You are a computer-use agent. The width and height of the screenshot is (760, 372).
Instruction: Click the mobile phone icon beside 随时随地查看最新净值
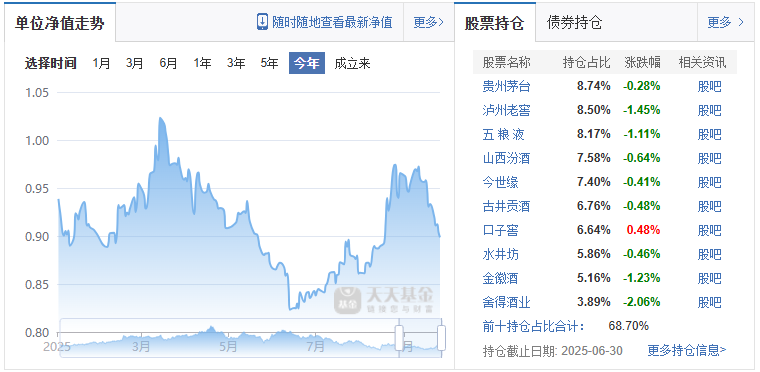(x=262, y=22)
